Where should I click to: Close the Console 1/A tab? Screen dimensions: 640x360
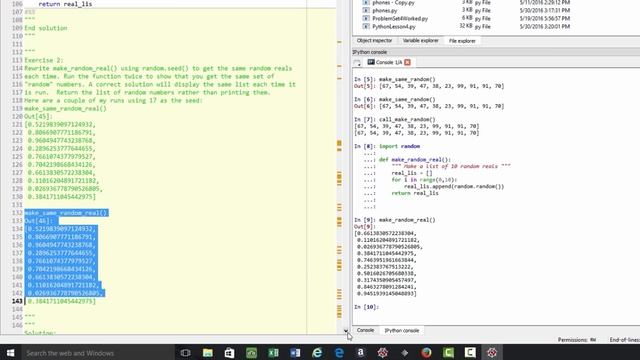pyautogui.click(x=407, y=62)
